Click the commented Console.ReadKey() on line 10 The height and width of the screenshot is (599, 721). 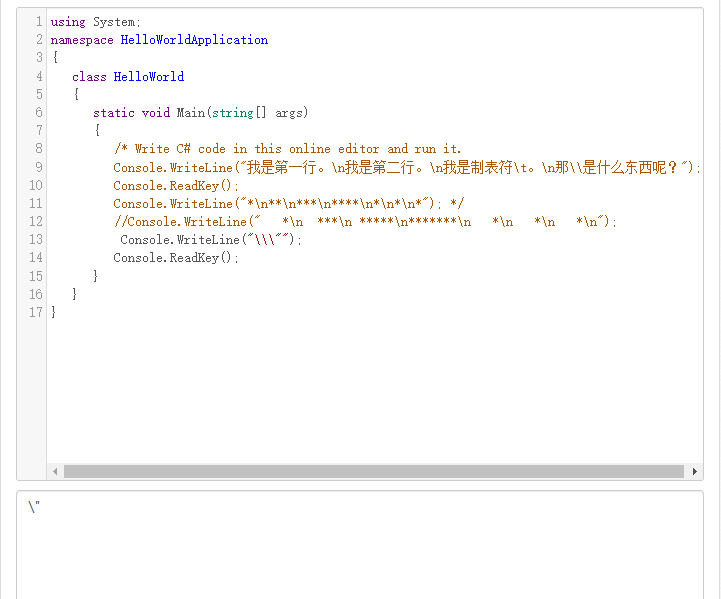point(176,185)
